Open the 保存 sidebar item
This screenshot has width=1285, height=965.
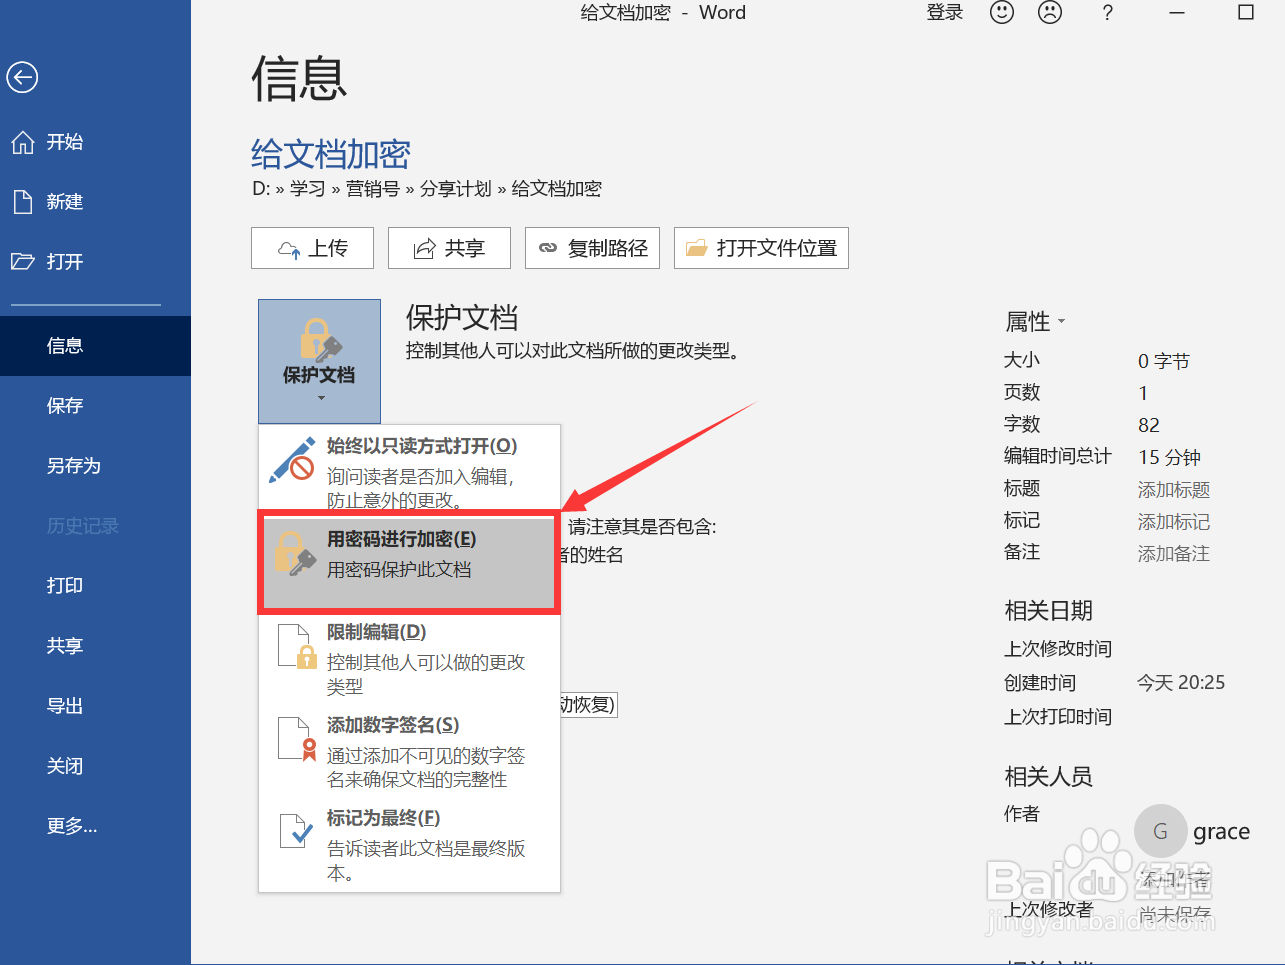tap(95, 406)
